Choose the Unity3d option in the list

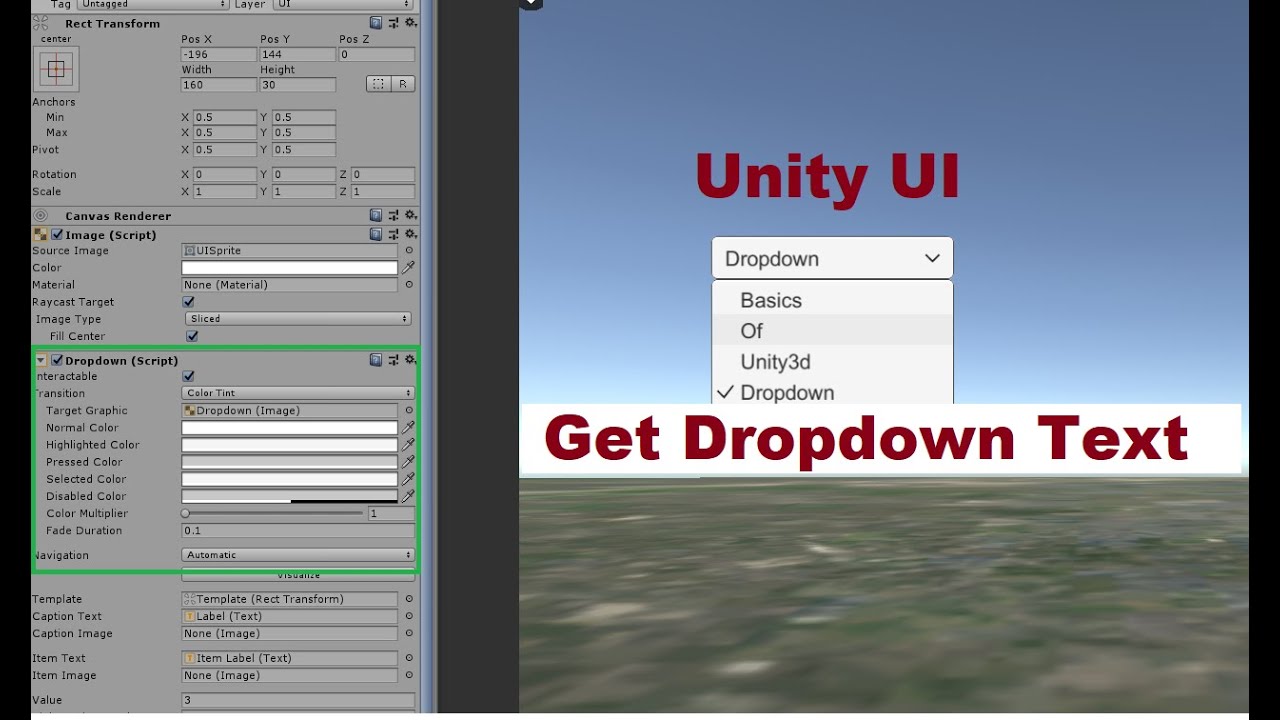832,362
